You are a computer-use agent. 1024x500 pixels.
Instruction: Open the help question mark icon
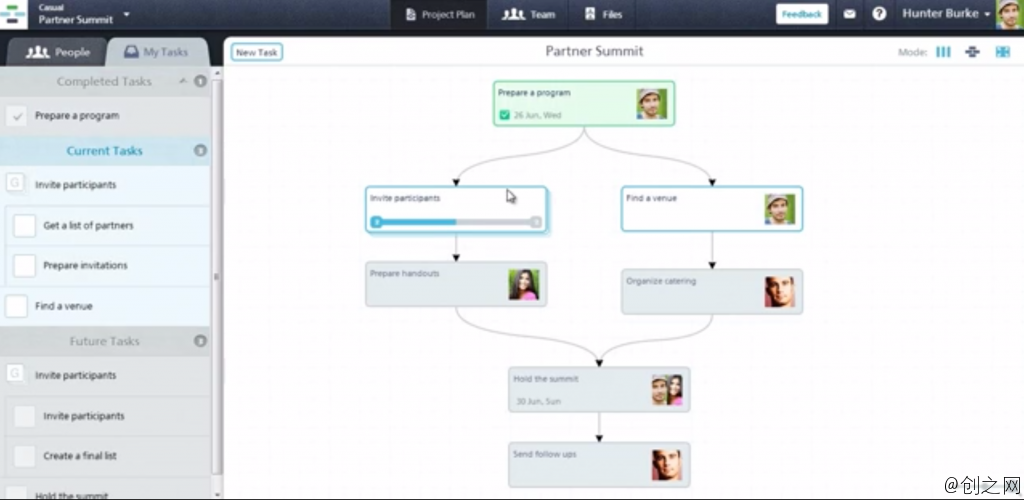click(x=879, y=14)
